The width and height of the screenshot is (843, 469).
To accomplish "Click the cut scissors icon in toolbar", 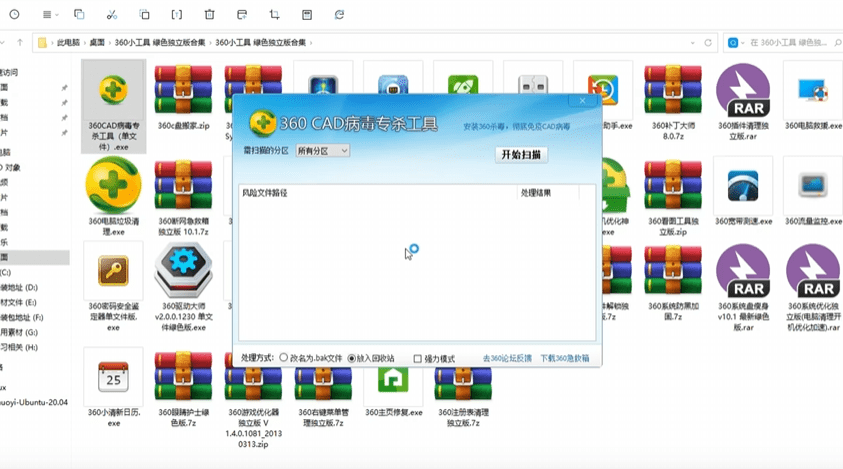I will (111, 15).
